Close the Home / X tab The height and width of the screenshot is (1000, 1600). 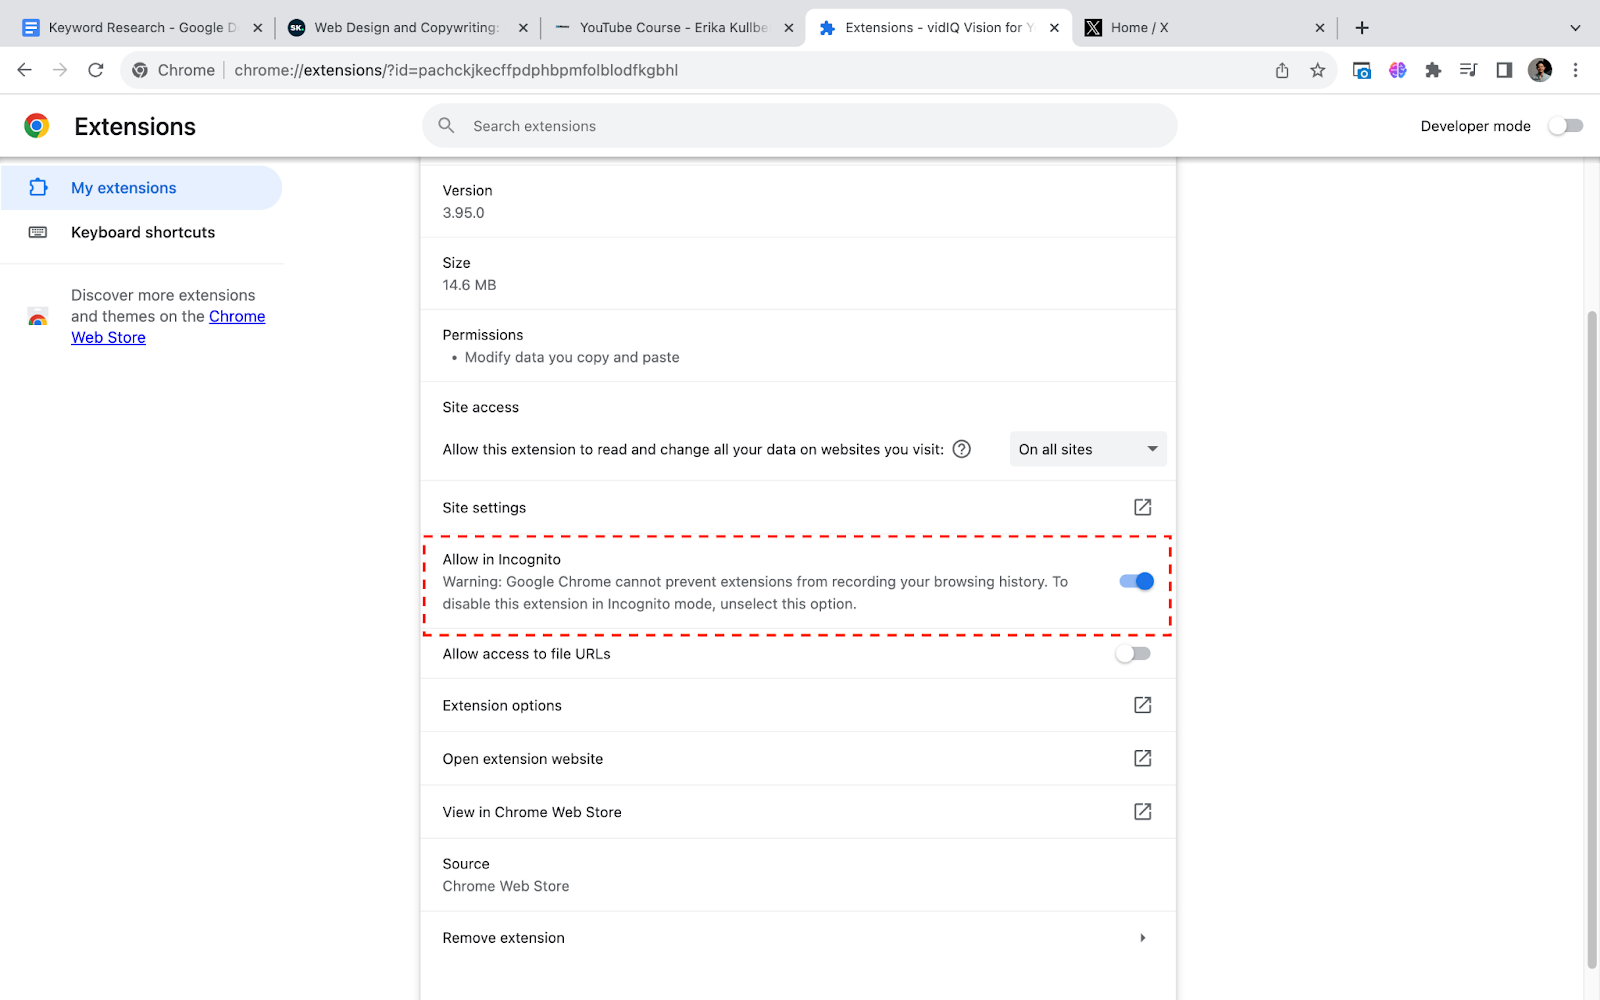pyautogui.click(x=1320, y=28)
